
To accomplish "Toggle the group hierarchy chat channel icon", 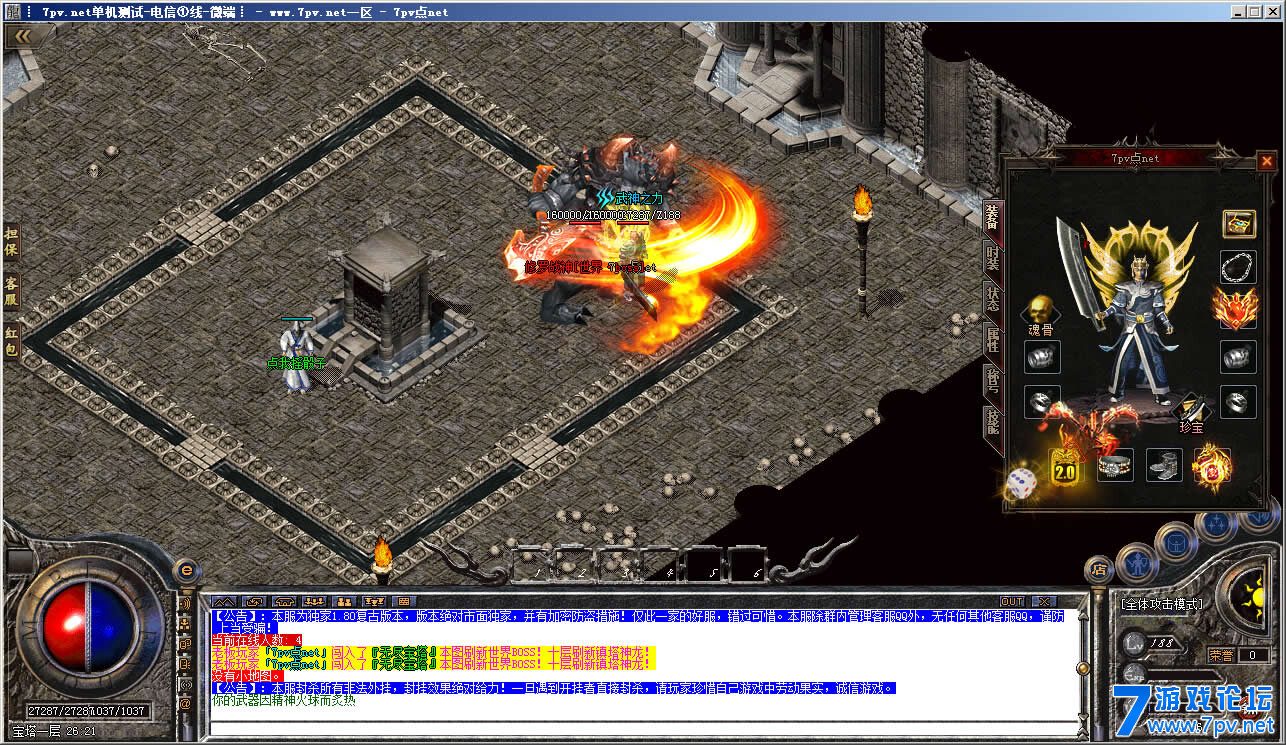I will (x=185, y=624).
